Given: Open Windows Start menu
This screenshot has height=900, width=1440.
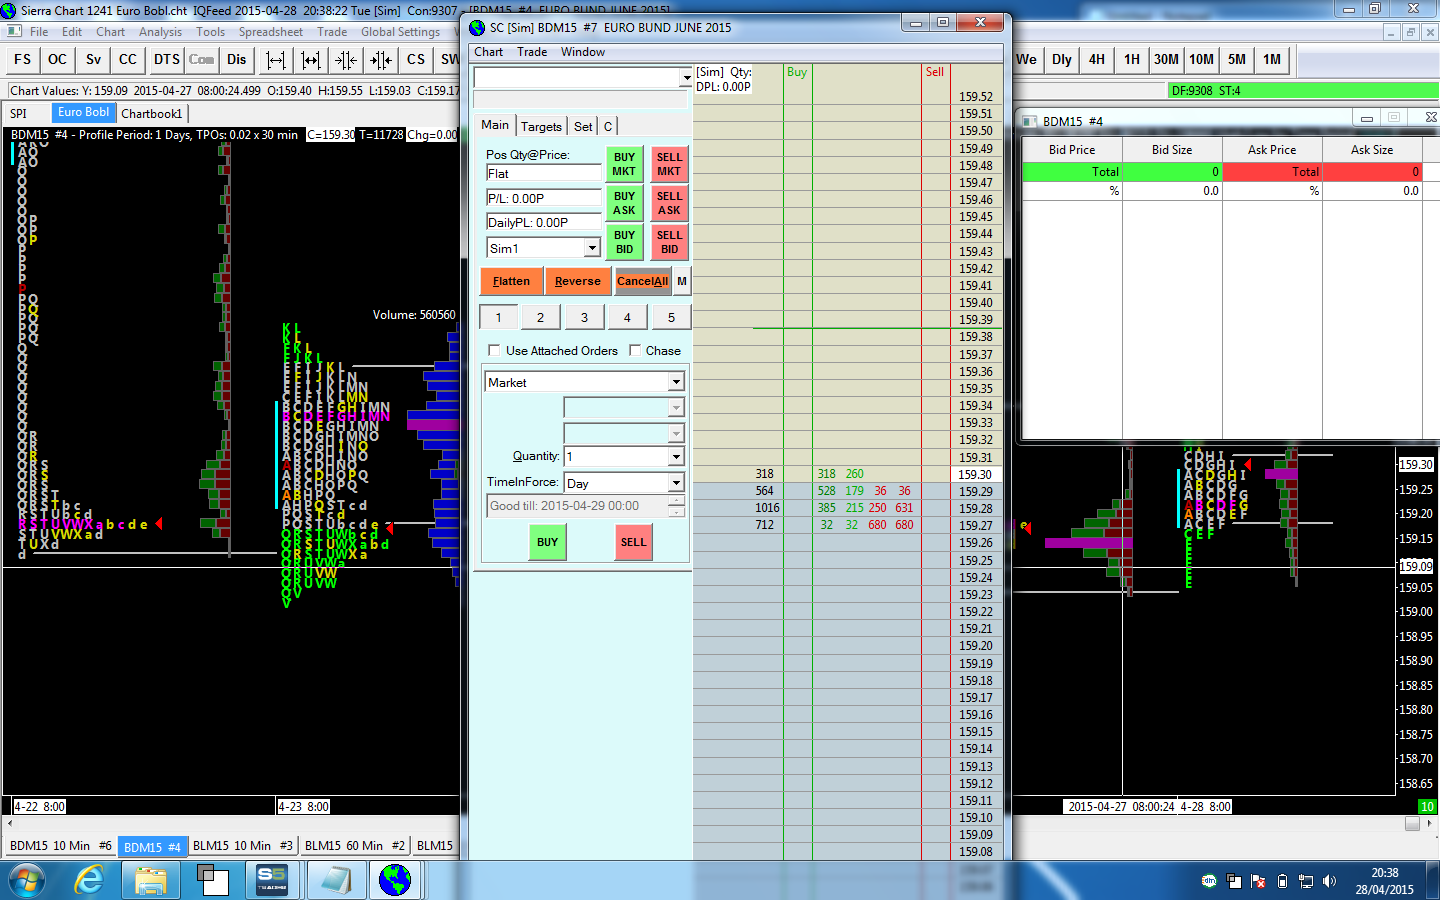Looking at the screenshot, I should click(x=28, y=881).
